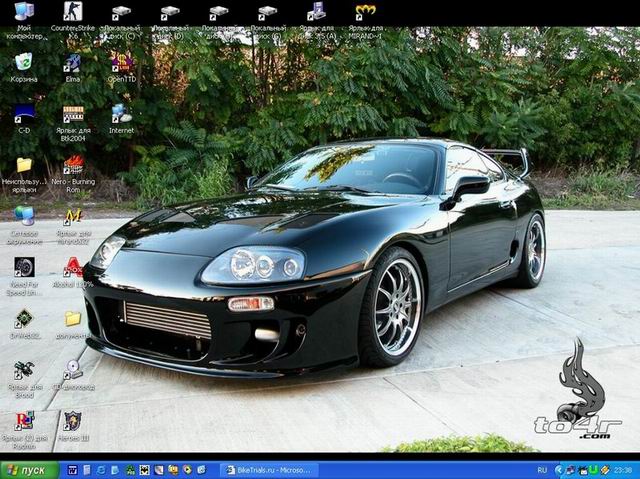Launch OpenTTD from the desktop

pyautogui.click(x=121, y=63)
